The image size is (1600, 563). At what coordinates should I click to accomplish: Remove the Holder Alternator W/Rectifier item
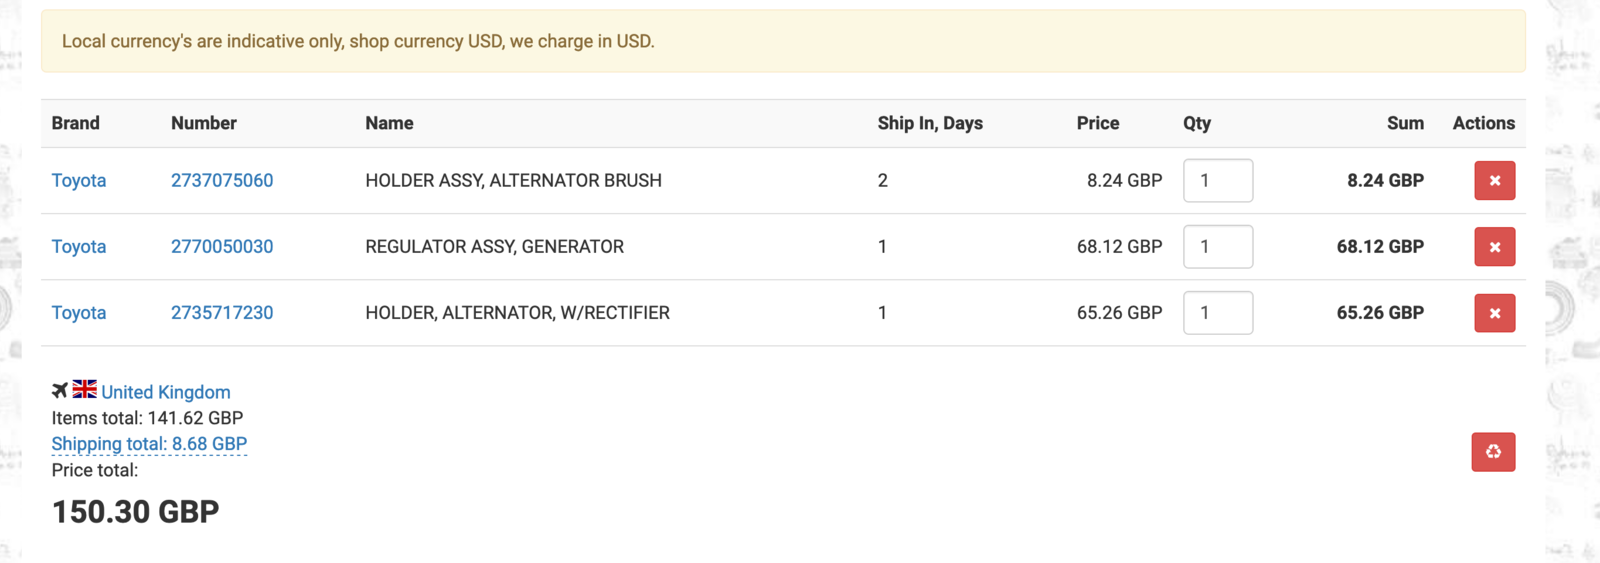tap(1494, 313)
